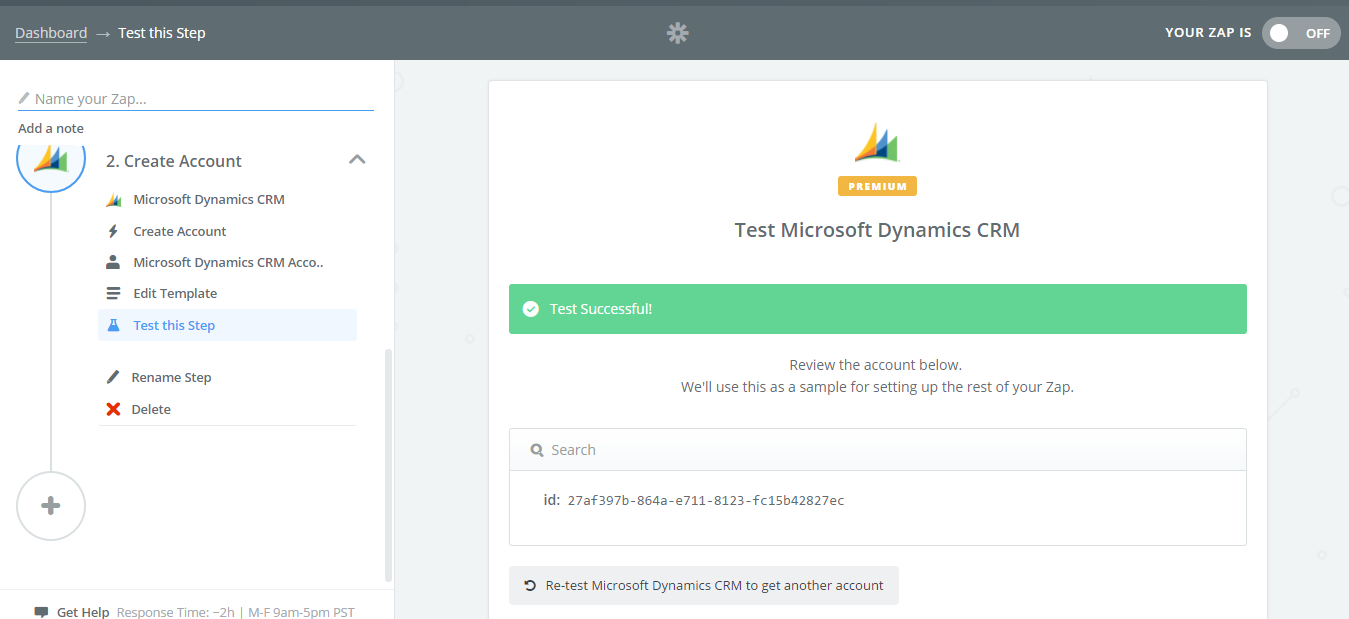Click the Dynamics CRM step circle icon
The height and width of the screenshot is (619, 1349).
[x=51, y=160]
